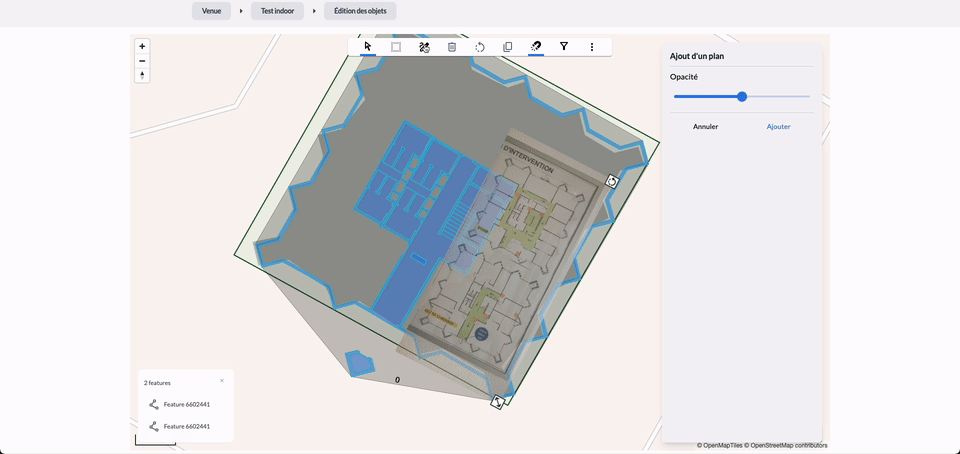Click the Annuler button
The image size is (960, 454).
[706, 127]
